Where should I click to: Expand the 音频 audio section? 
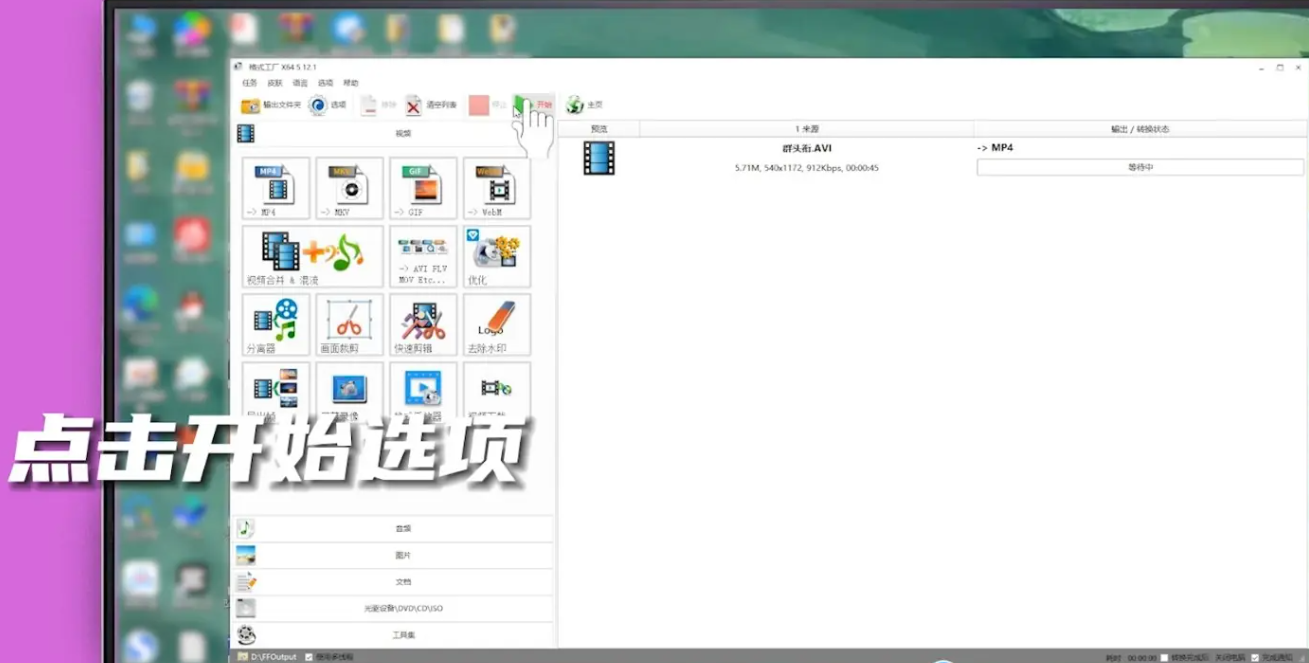[403, 528]
